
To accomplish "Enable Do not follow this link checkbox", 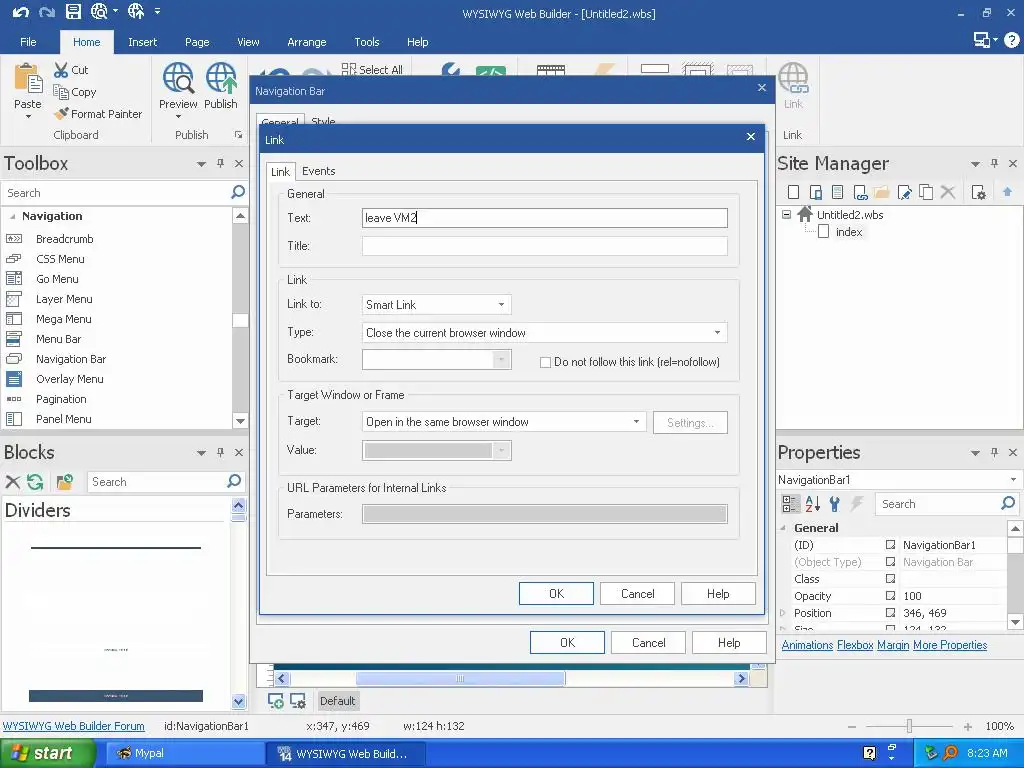I will 545,362.
